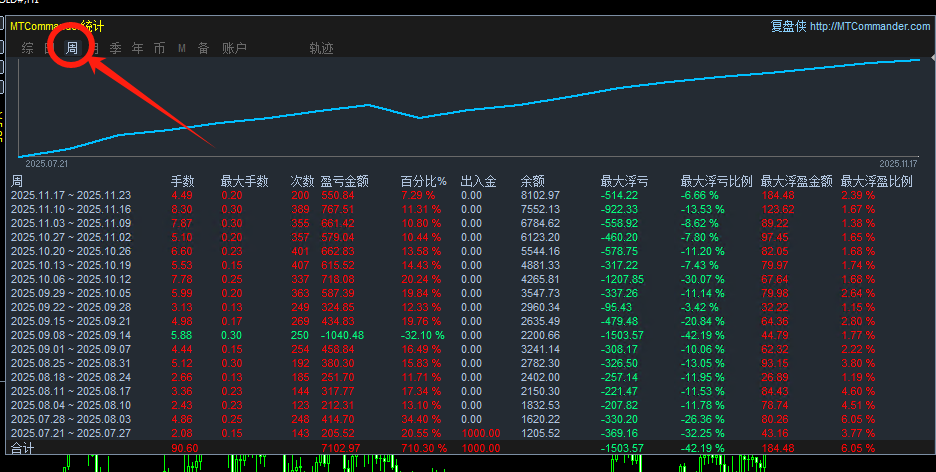The image size is (936, 472).
Task: Click the -30.07 % drawdown ratio cell
Action: [703, 279]
